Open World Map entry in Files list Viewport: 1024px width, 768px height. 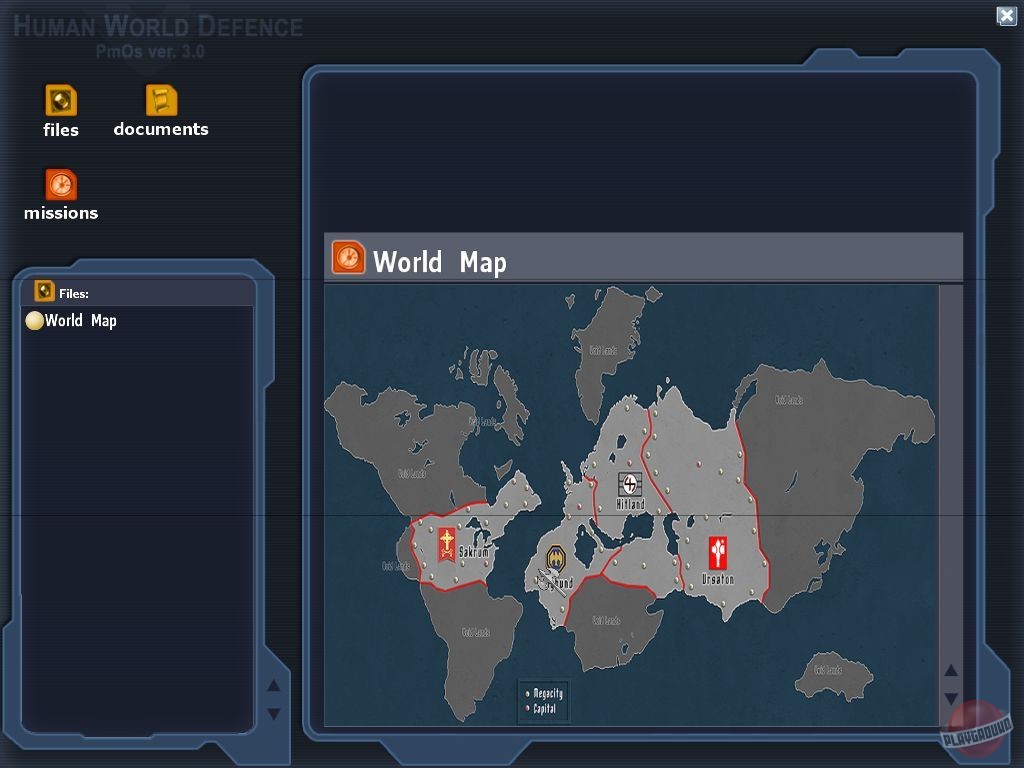[81, 321]
